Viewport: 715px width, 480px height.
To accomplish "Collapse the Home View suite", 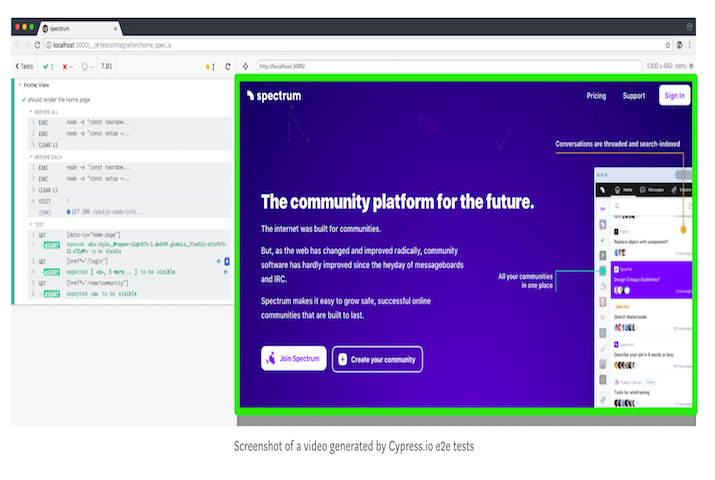I will pos(17,85).
